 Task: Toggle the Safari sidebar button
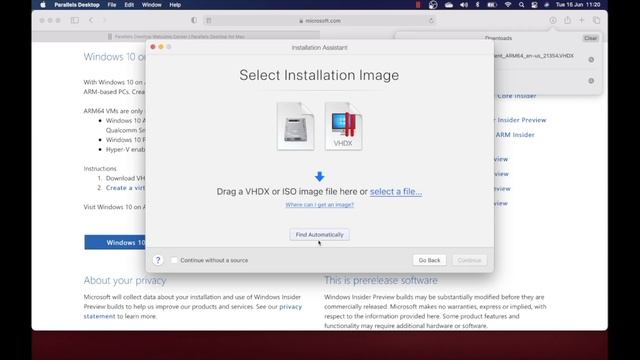(x=75, y=20)
